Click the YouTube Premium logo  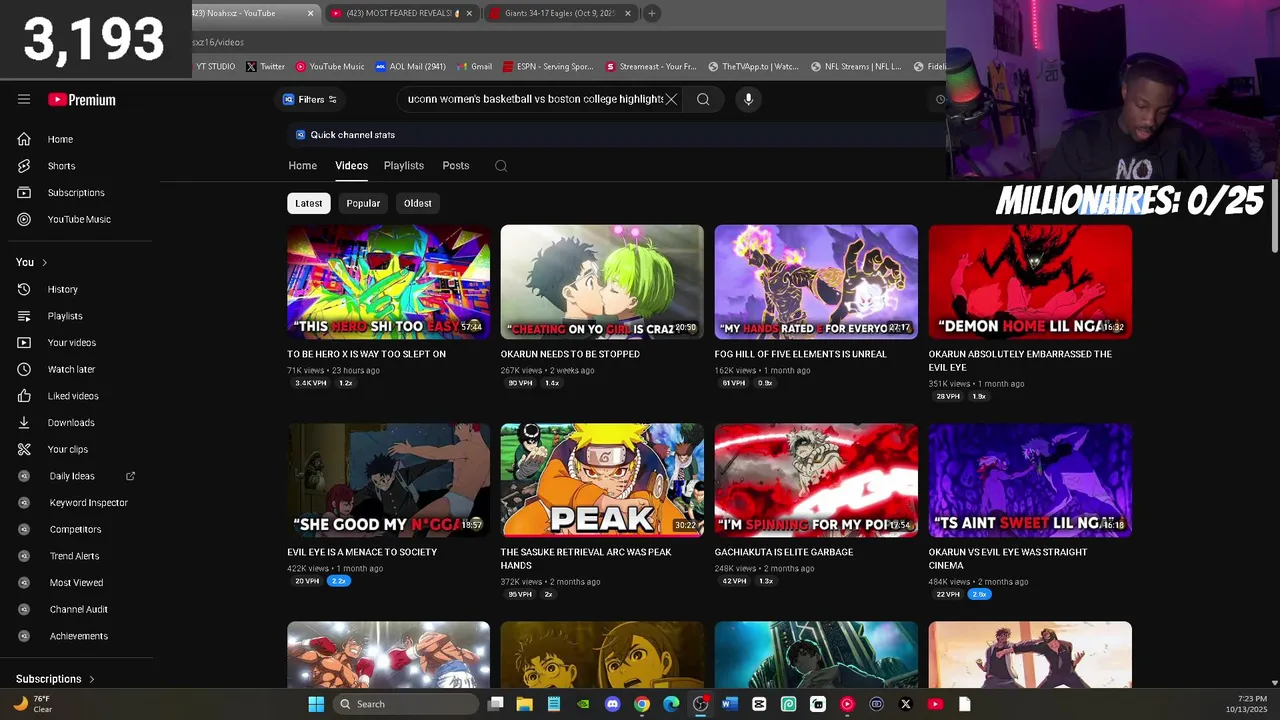pyautogui.click(x=82, y=100)
